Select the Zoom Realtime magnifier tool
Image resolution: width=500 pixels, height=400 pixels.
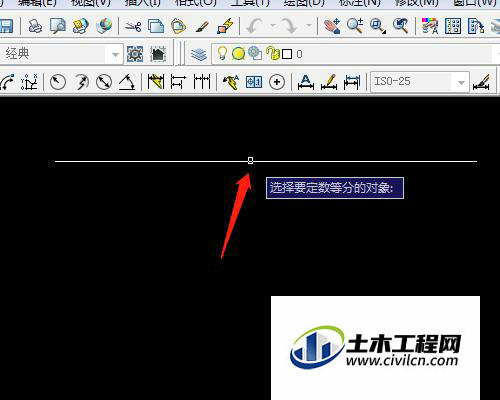coord(355,26)
